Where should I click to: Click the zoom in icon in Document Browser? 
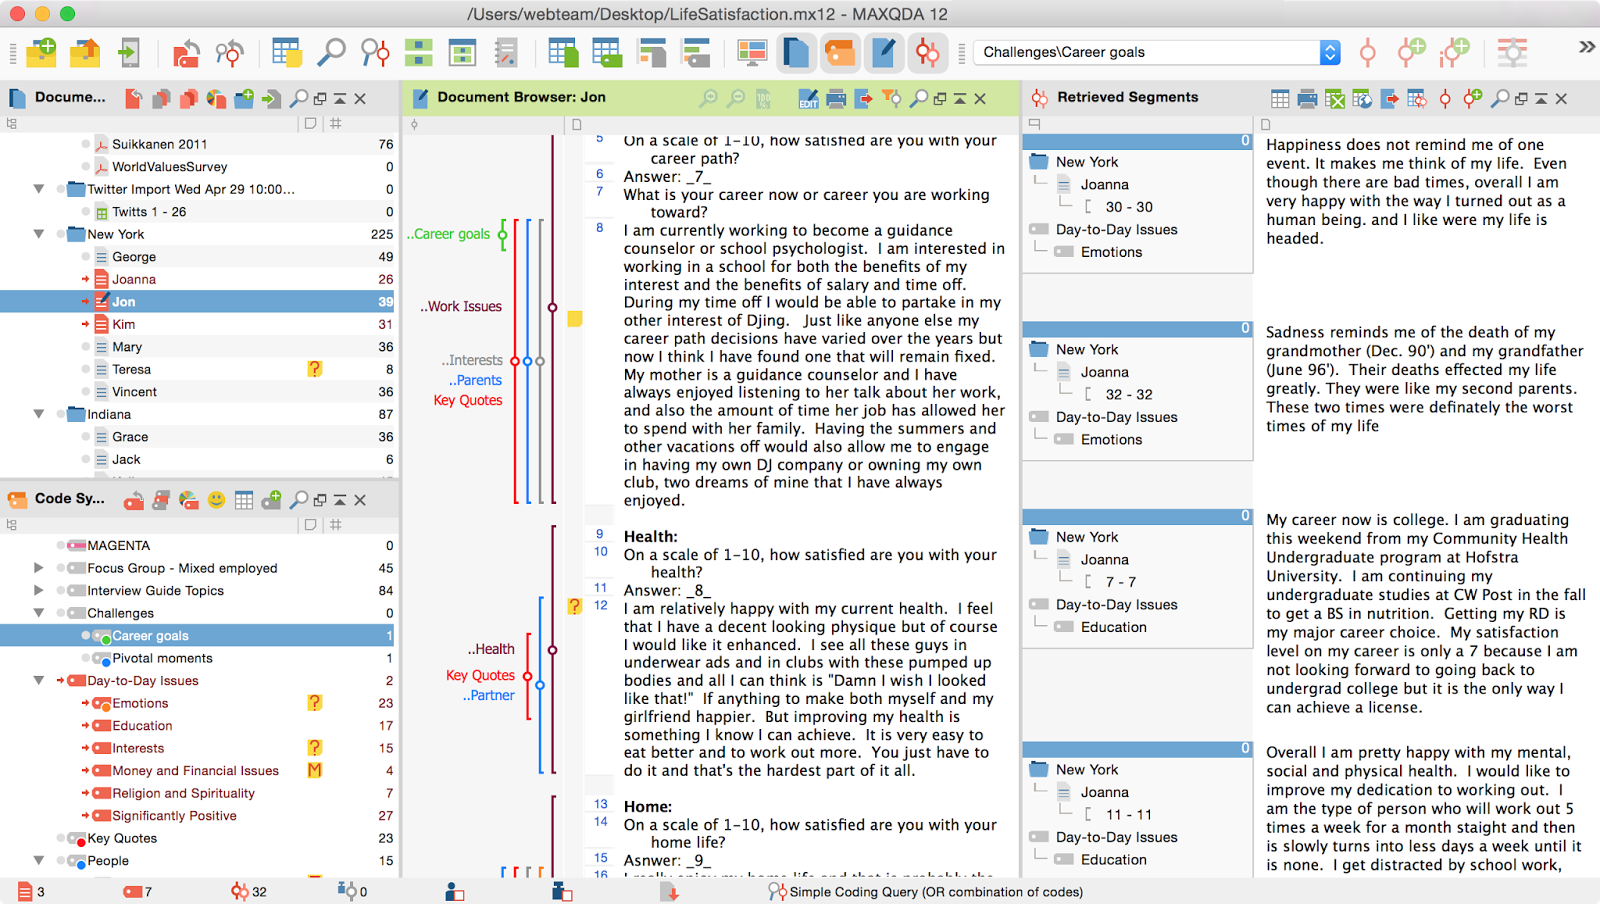pyautogui.click(x=708, y=98)
